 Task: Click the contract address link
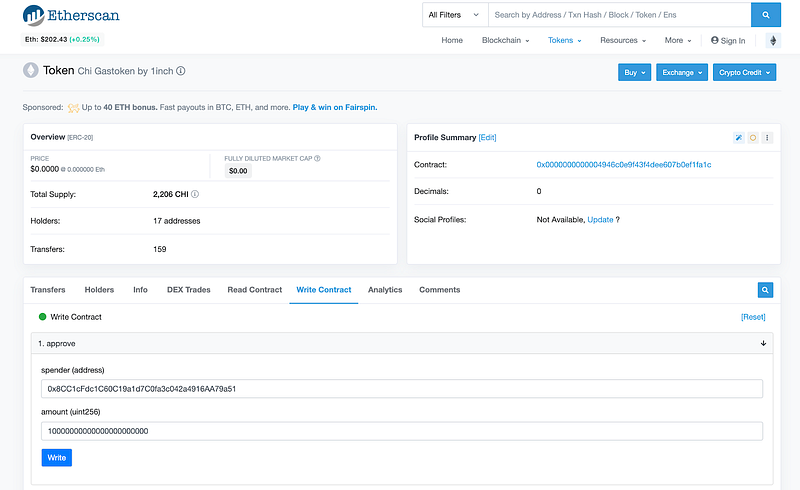point(623,164)
